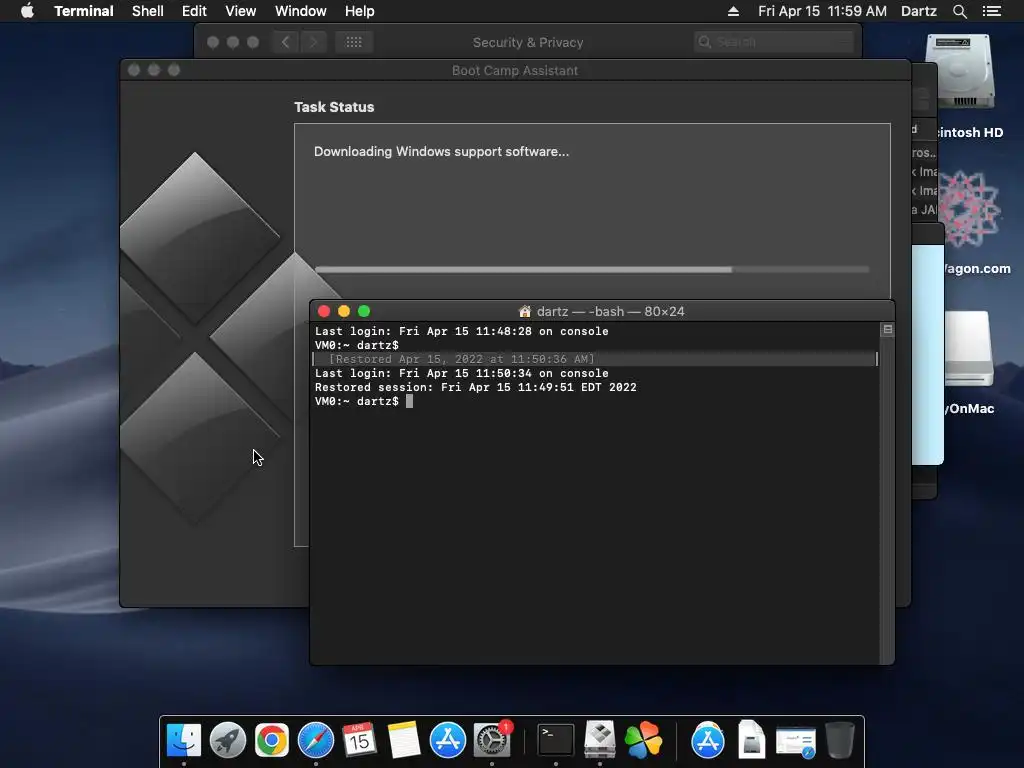1024x768 pixels.
Task: Open the Apple menu
Action: tap(27, 11)
